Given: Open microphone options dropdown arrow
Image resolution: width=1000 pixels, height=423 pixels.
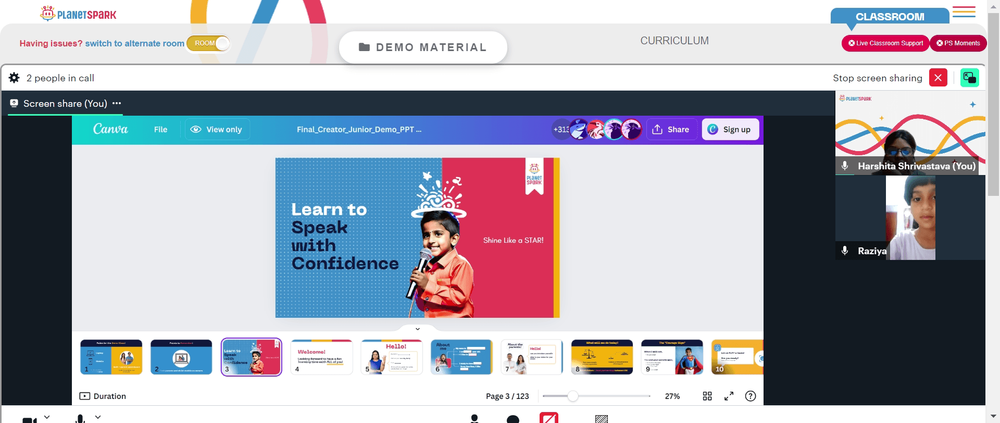Looking at the screenshot, I should pyautogui.click(x=98, y=417).
